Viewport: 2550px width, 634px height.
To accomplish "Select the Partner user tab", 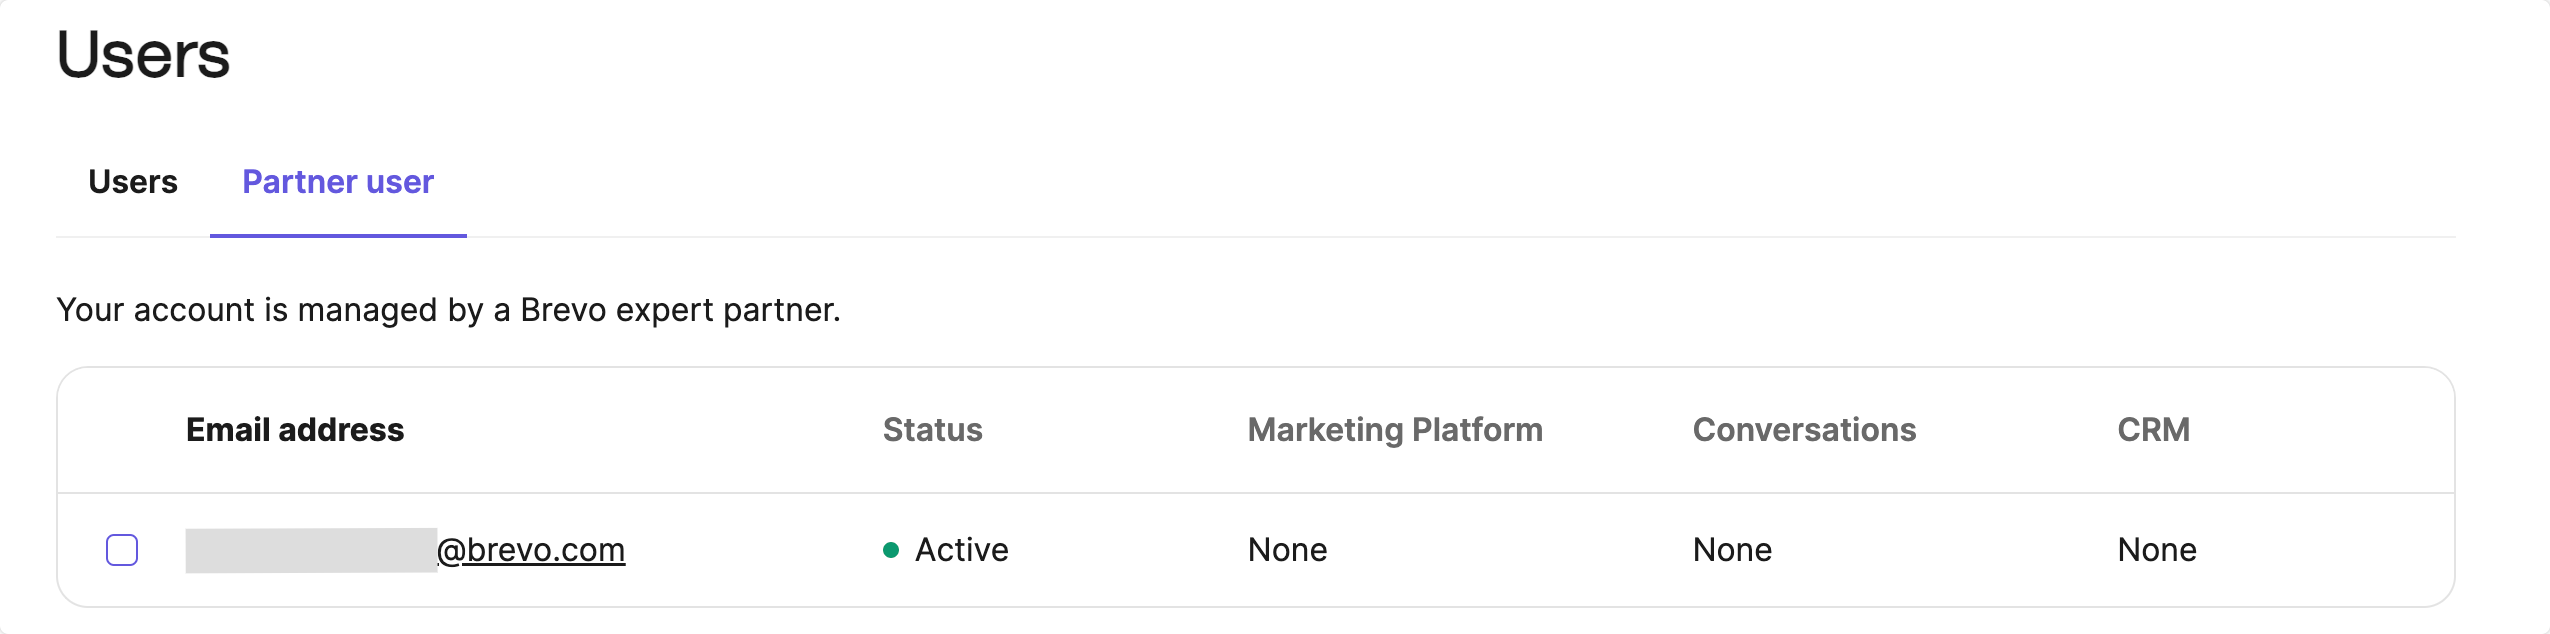I will [338, 182].
